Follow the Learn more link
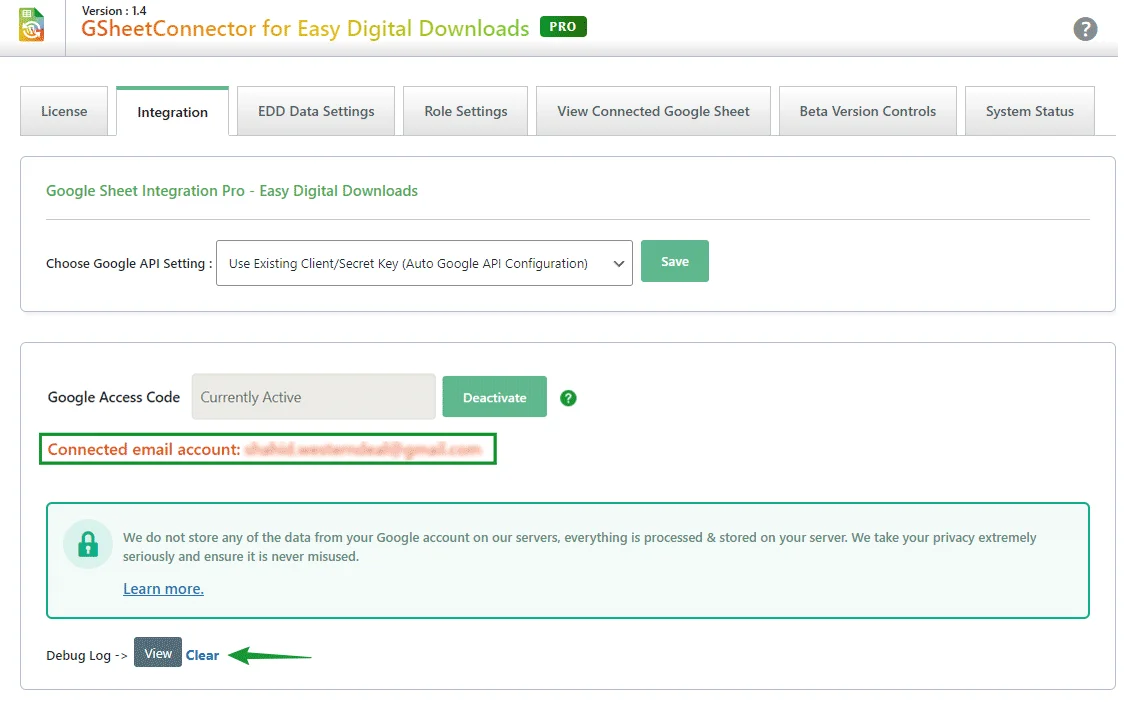Screen dimensions: 1124x702 click(163, 589)
